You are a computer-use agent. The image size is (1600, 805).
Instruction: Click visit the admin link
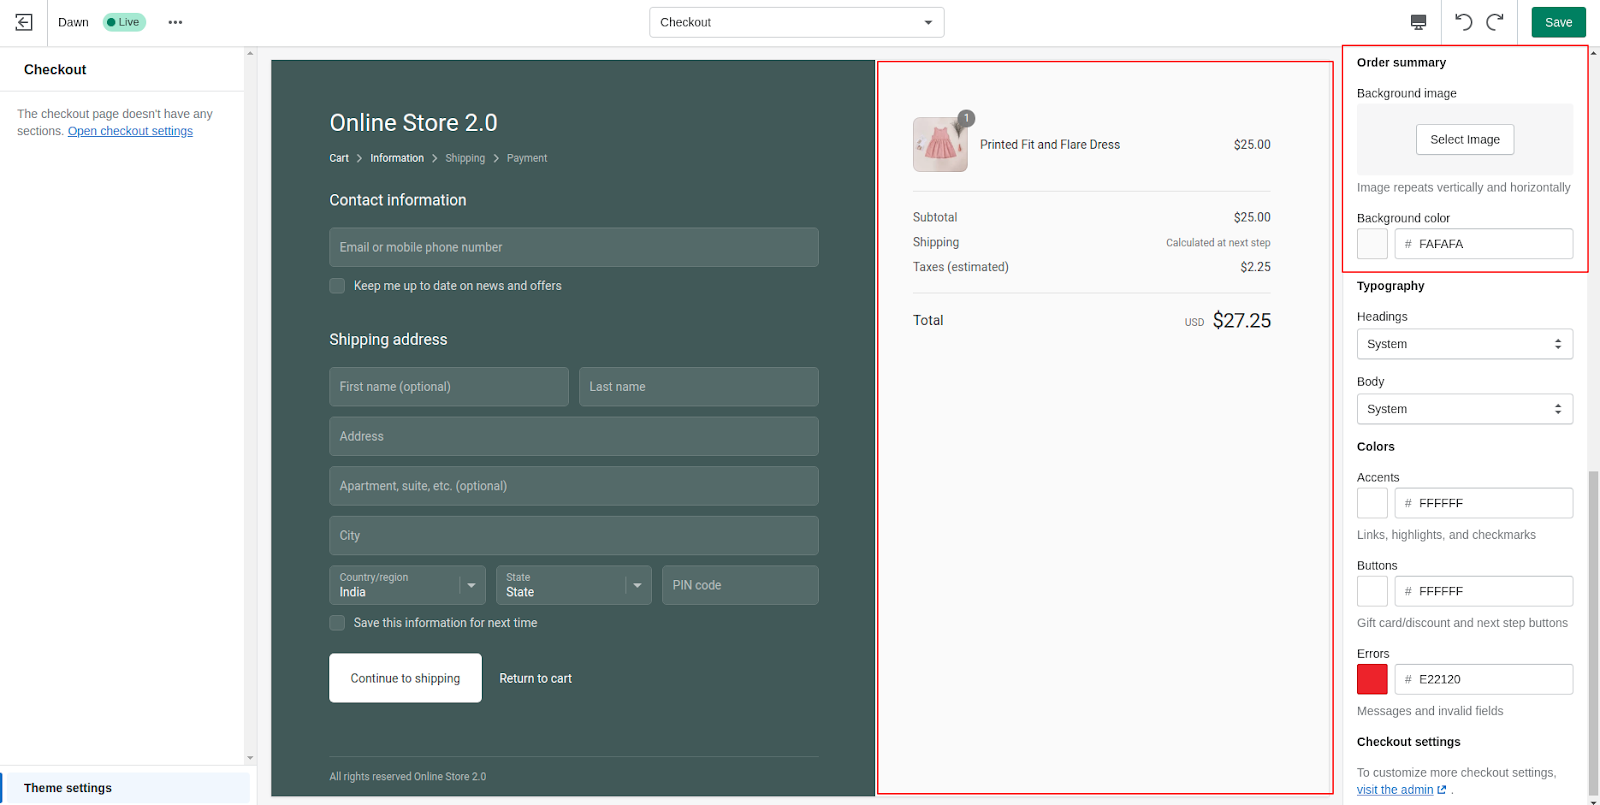(1395, 790)
